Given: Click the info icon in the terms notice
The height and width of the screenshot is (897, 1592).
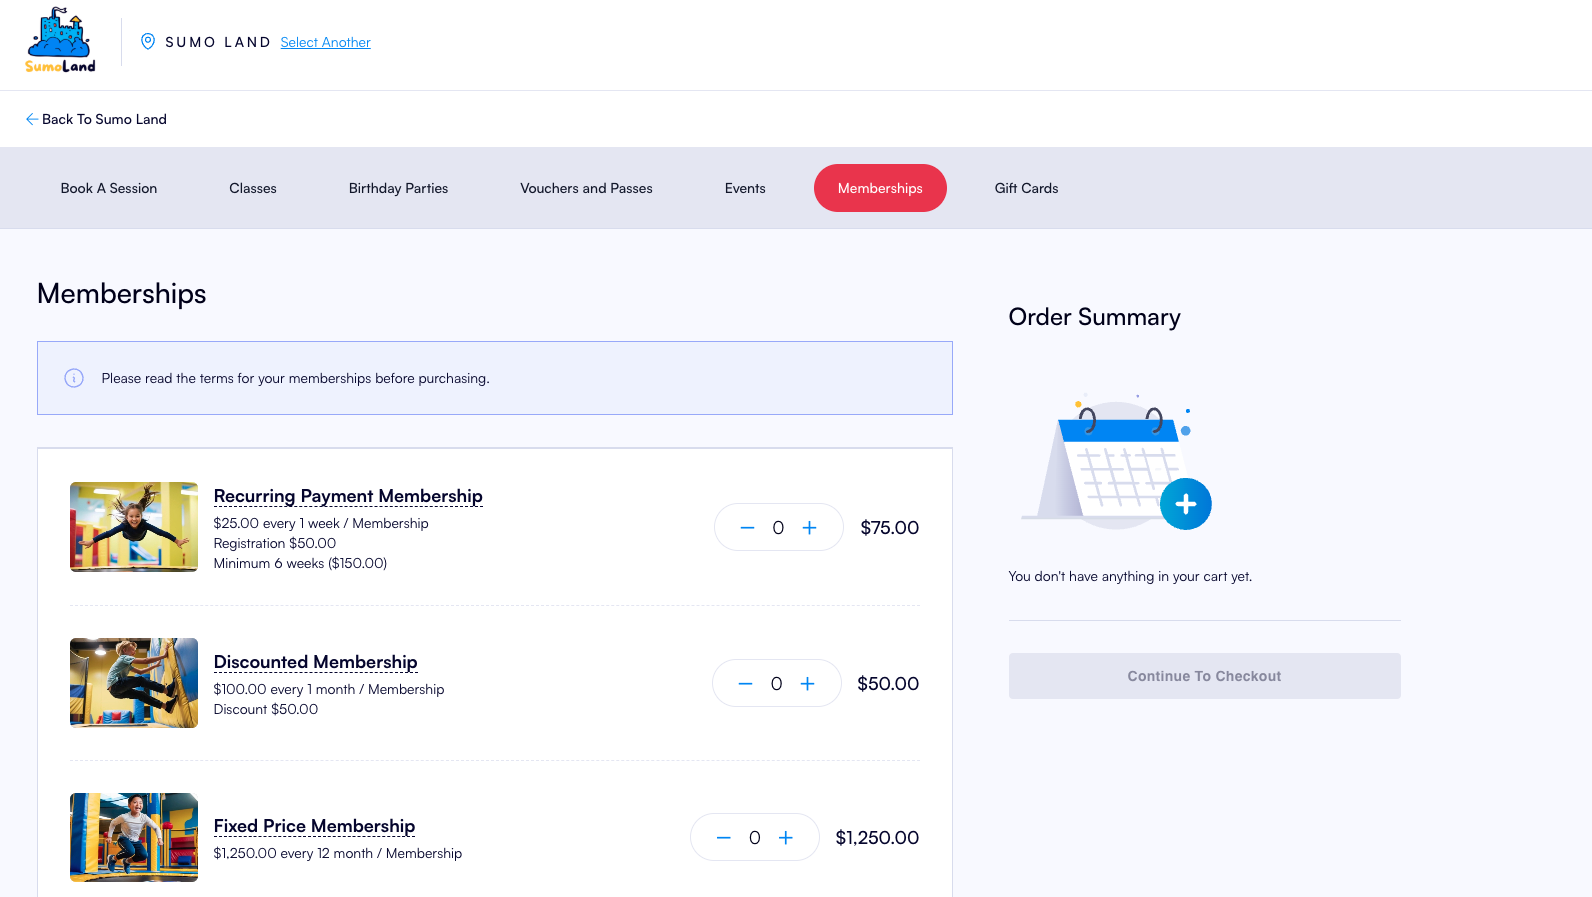Looking at the screenshot, I should click(74, 378).
